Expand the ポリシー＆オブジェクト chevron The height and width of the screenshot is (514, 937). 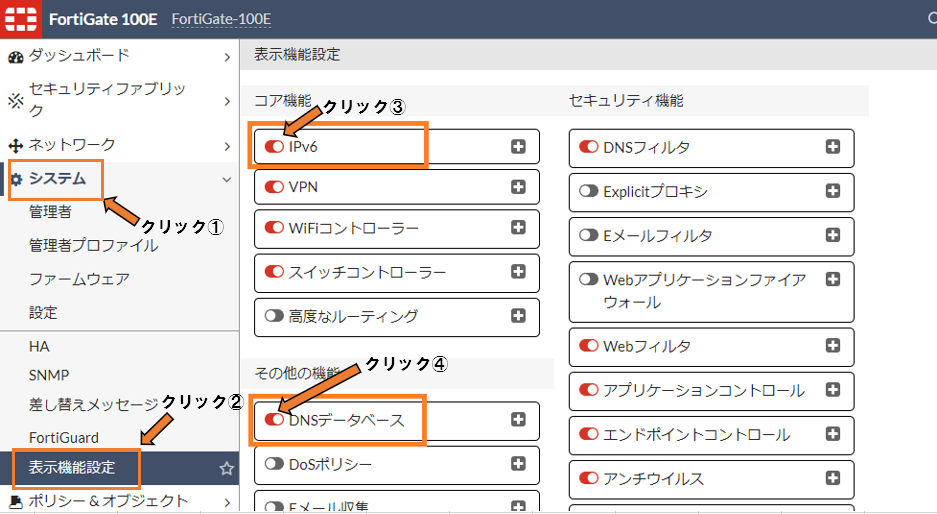pyautogui.click(x=227, y=503)
